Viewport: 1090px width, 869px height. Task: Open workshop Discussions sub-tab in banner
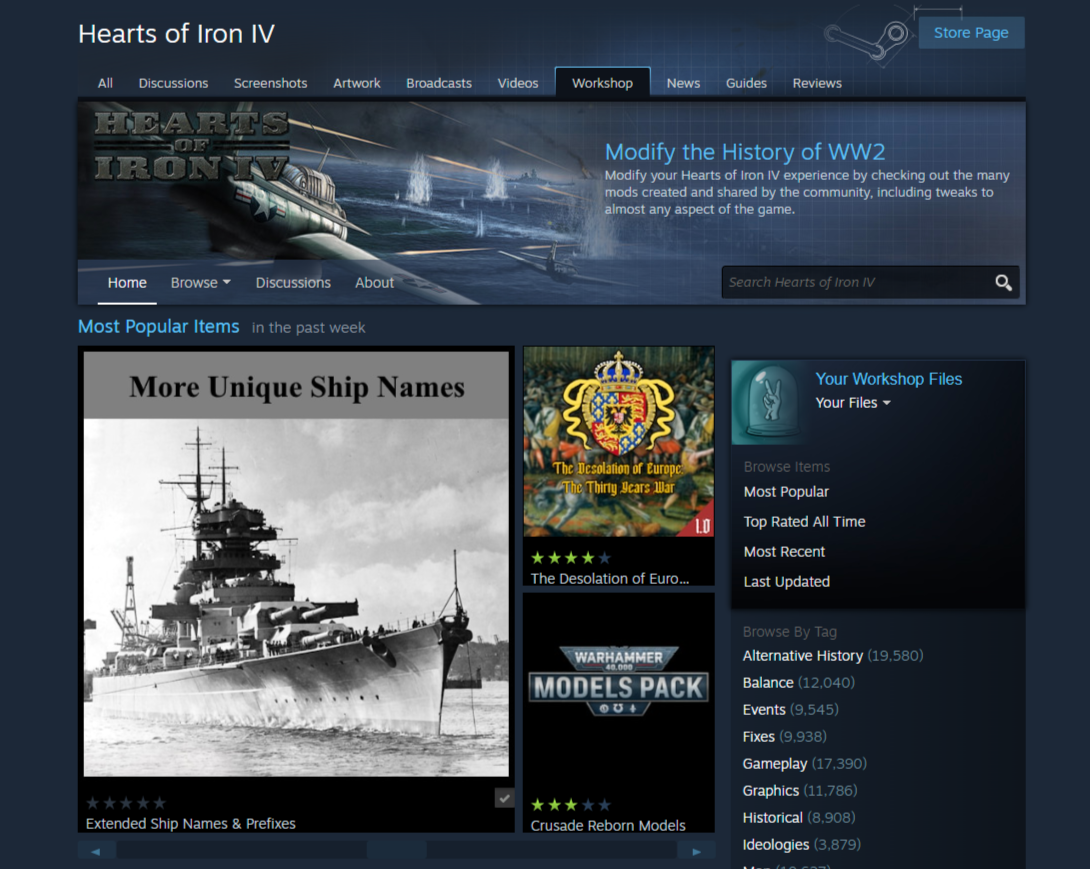pos(293,283)
